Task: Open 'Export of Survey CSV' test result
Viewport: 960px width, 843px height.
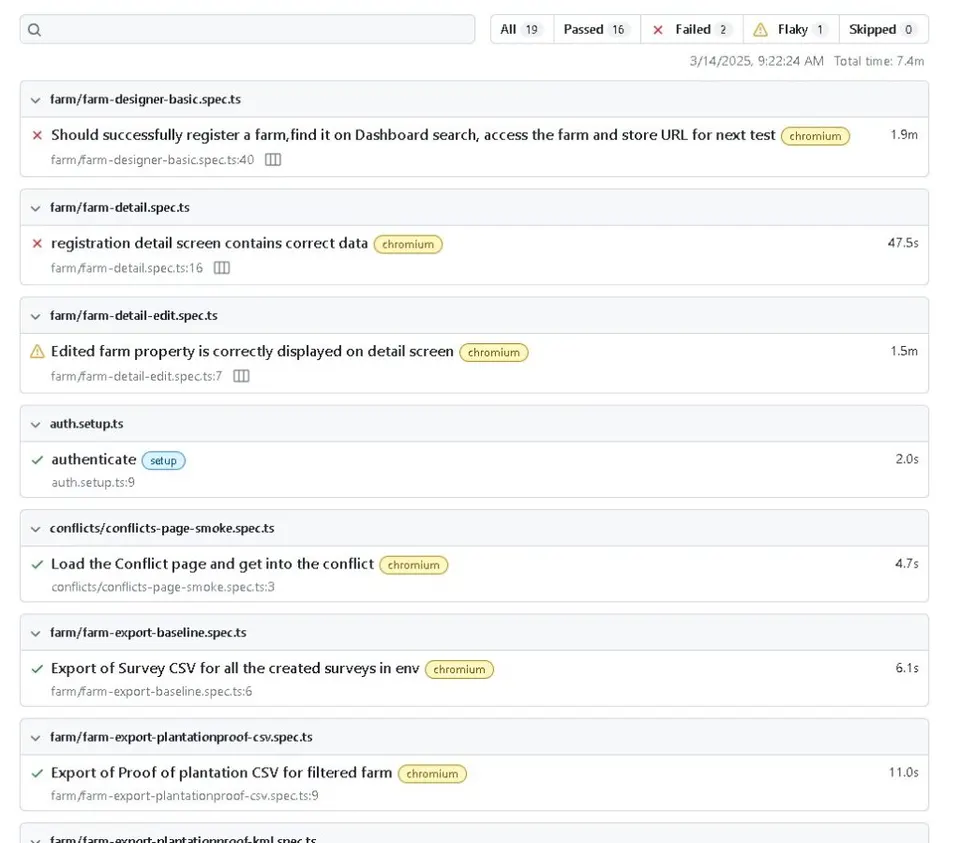Action: pos(235,669)
